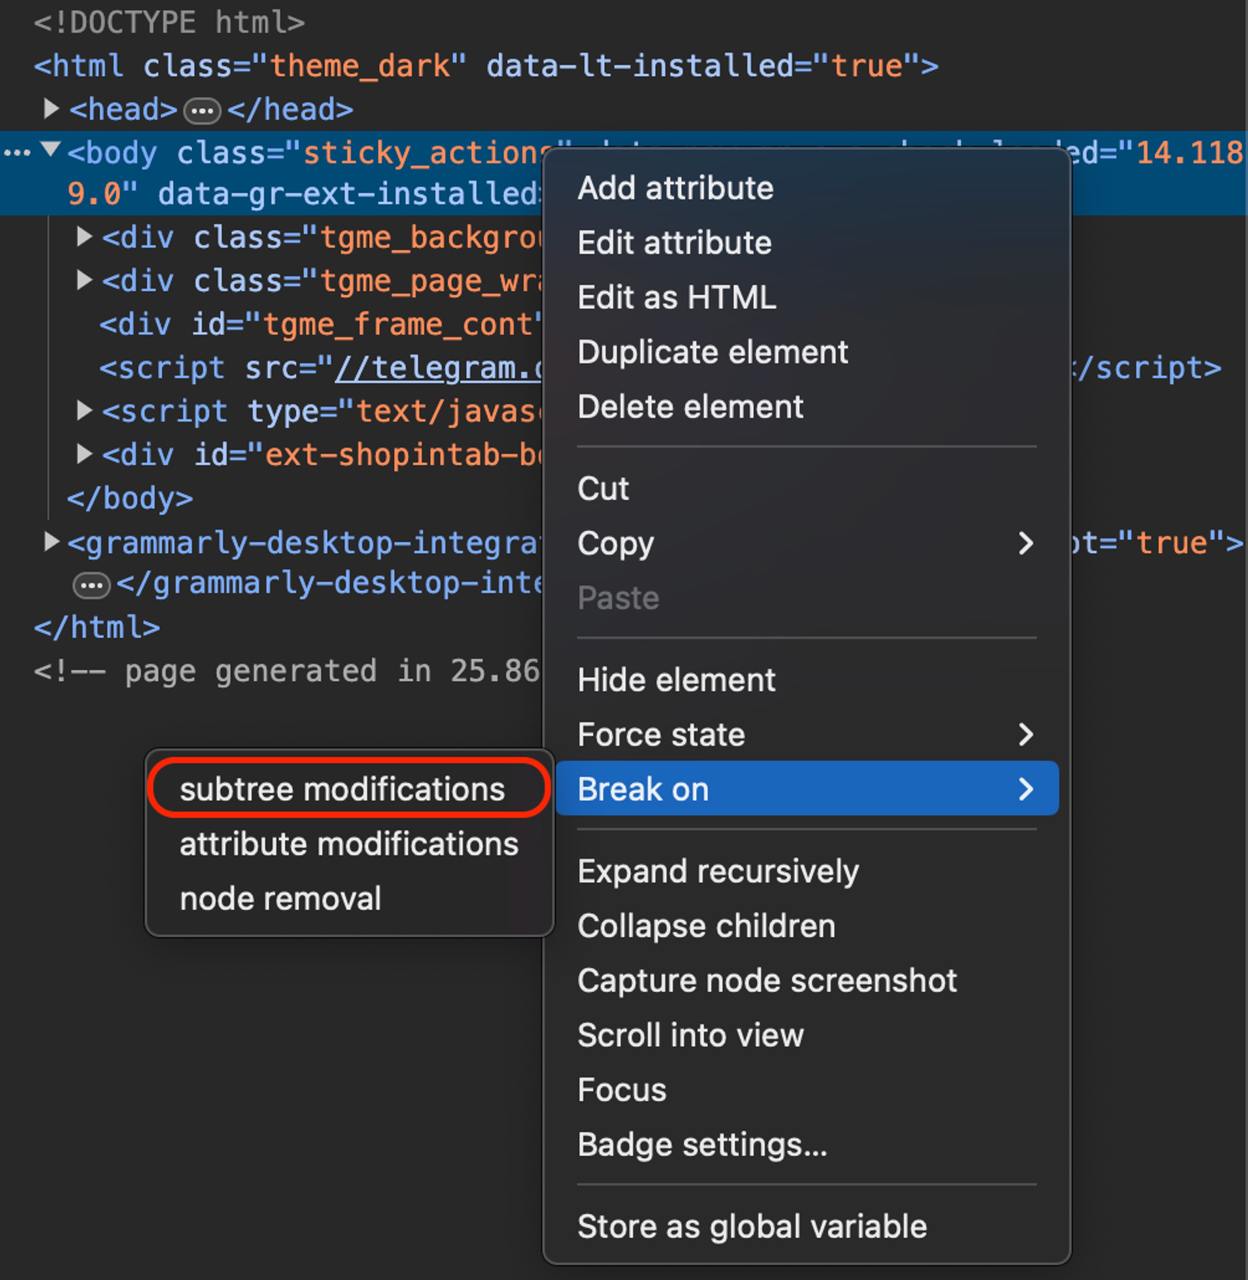The width and height of the screenshot is (1248, 1280).
Task: Expand the tgme_background div
Action: tap(85, 237)
